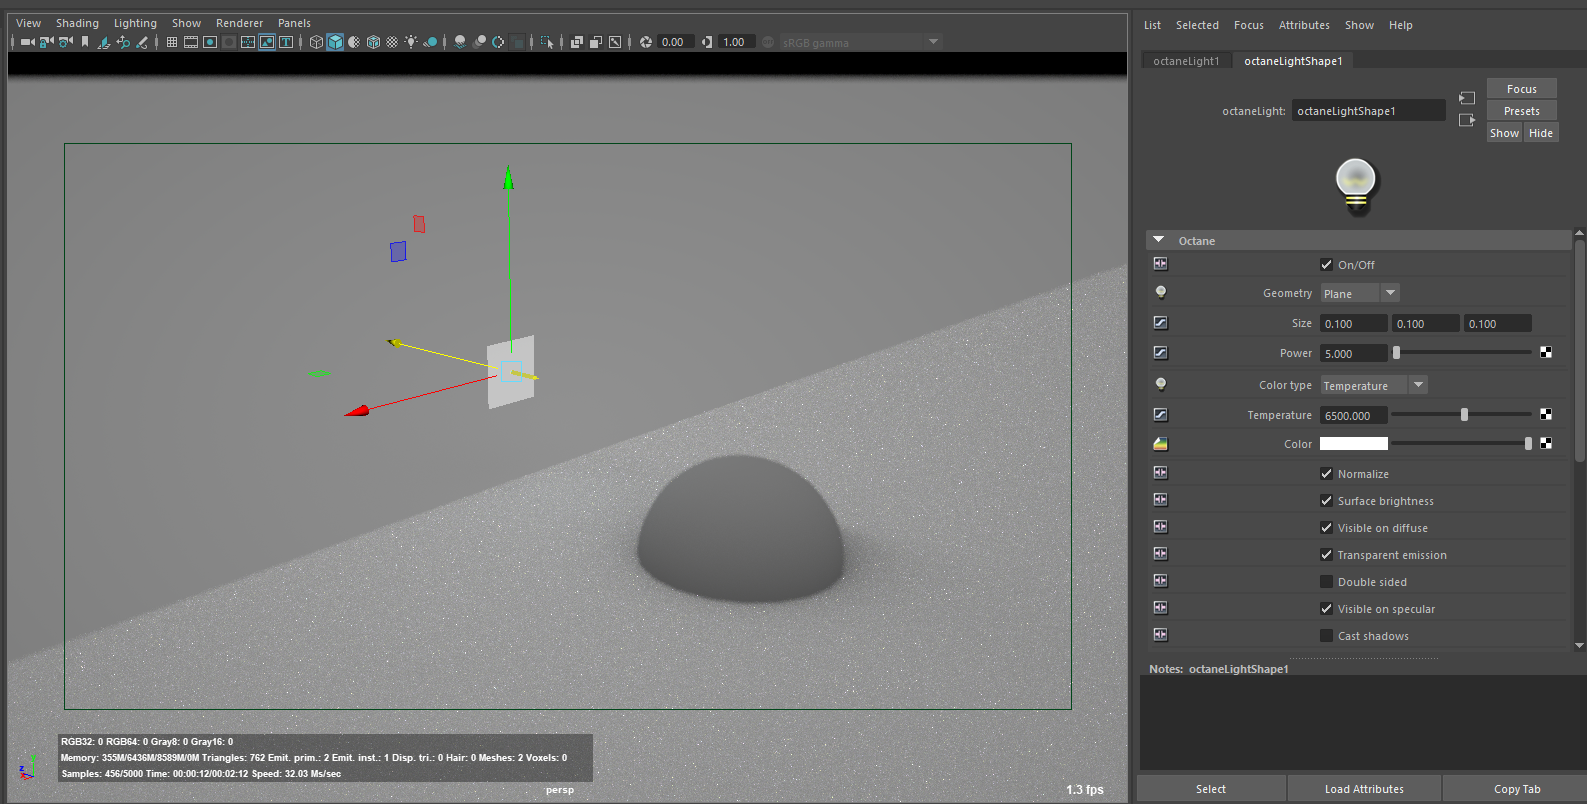Image resolution: width=1587 pixels, height=804 pixels.
Task: Click the Presets button
Action: (1521, 111)
